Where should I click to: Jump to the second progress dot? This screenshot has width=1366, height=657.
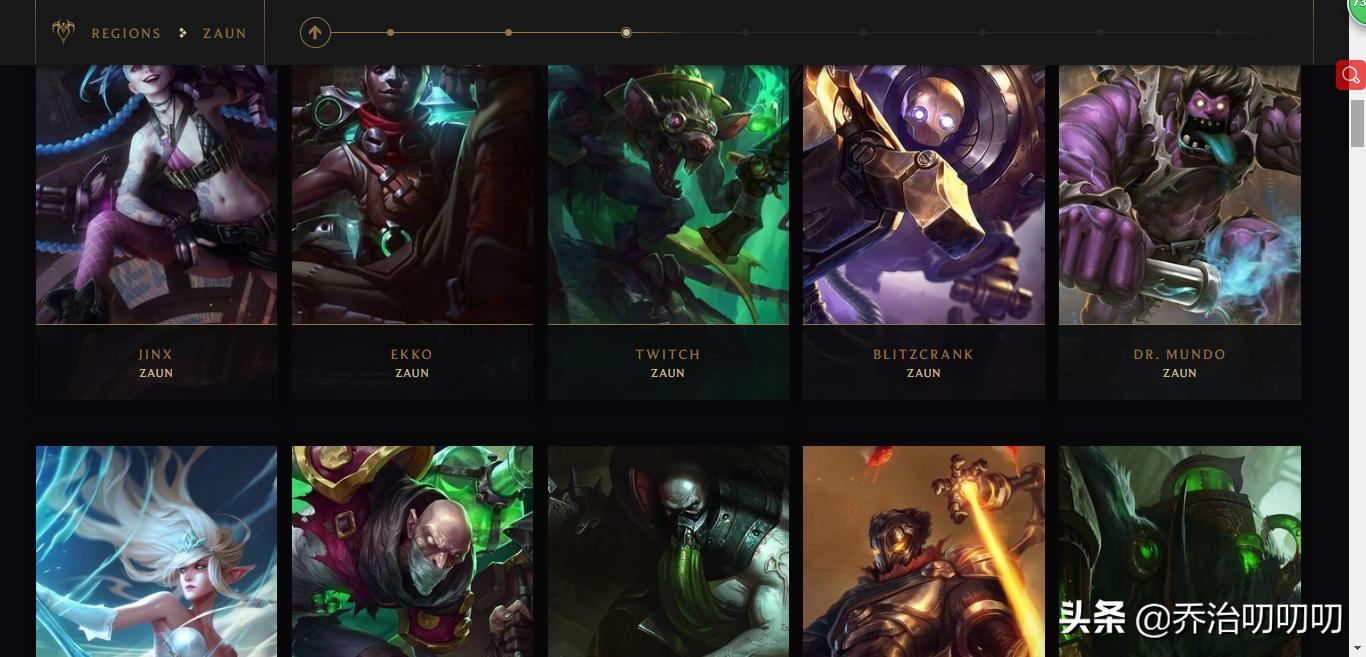tap(508, 33)
